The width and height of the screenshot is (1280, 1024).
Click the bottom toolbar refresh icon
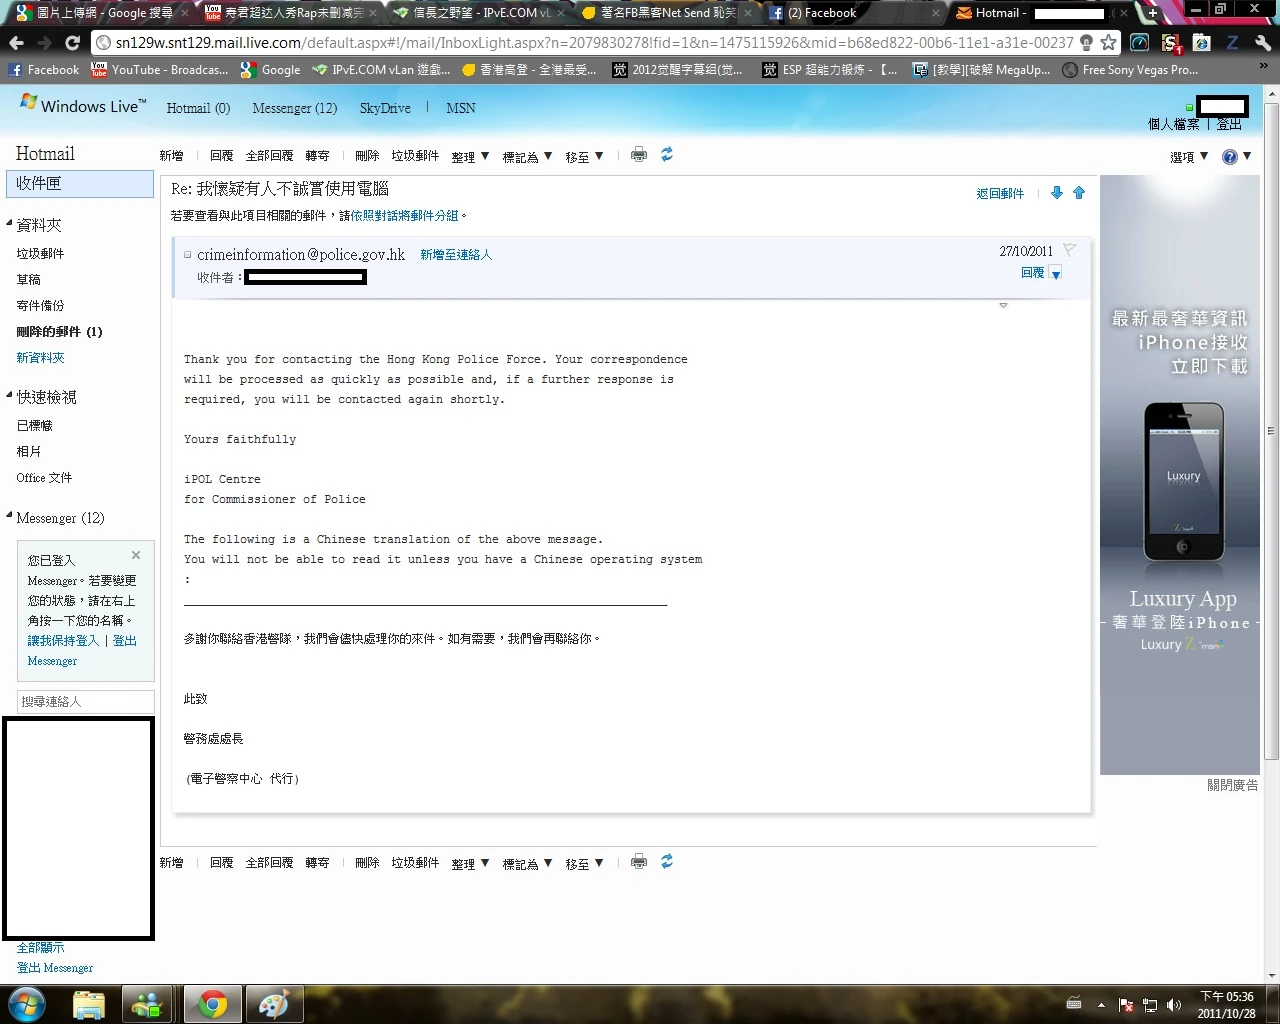(x=667, y=862)
